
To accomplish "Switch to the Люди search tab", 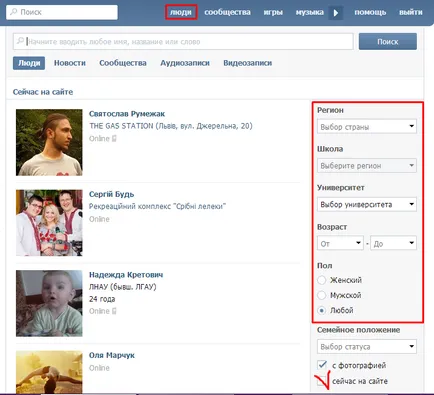I will point(29,63).
